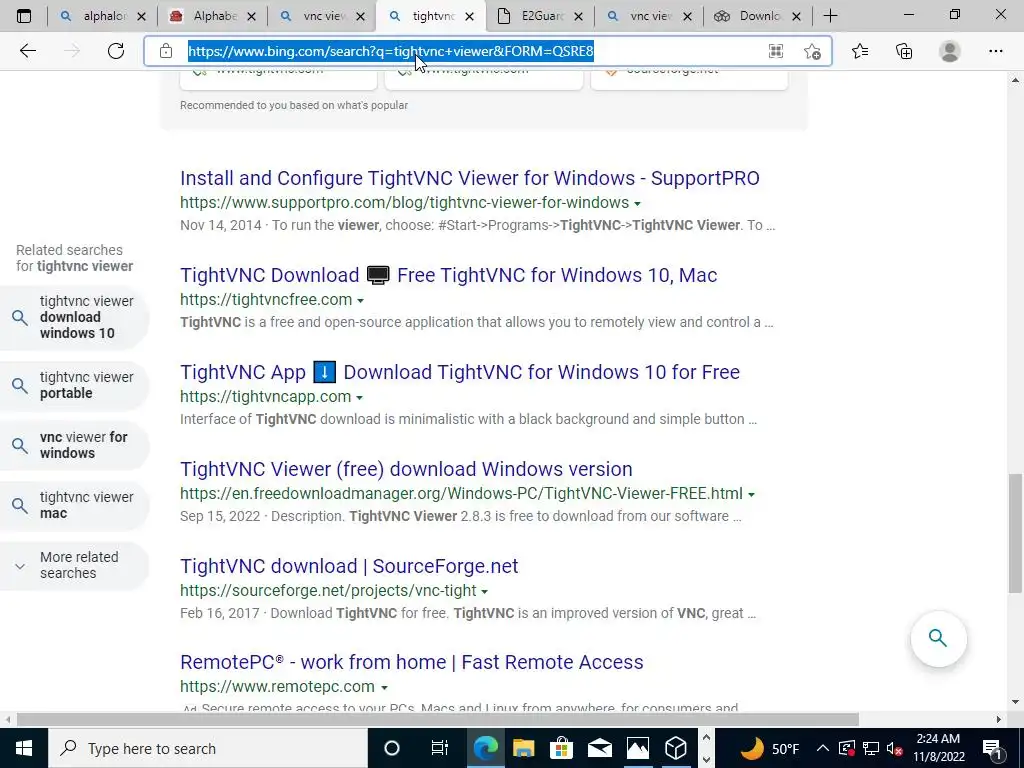Screen dimensions: 1024x768
Task: Click the Type here to search box
Action: (208, 748)
